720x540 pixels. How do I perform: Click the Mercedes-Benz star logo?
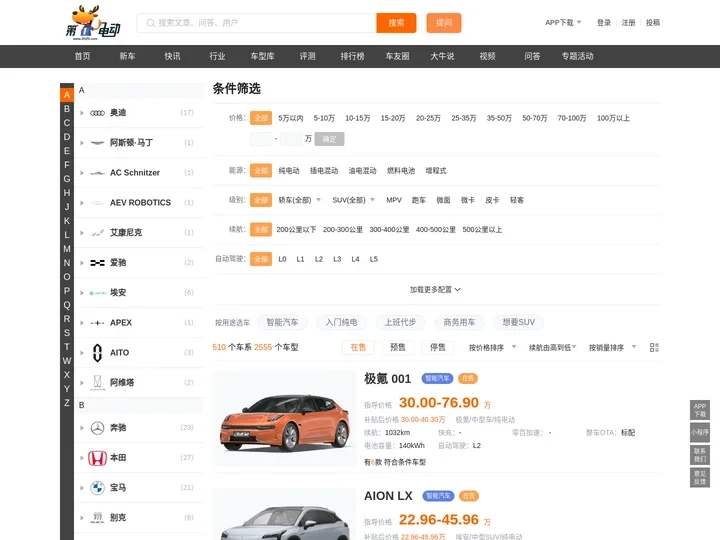[97, 428]
